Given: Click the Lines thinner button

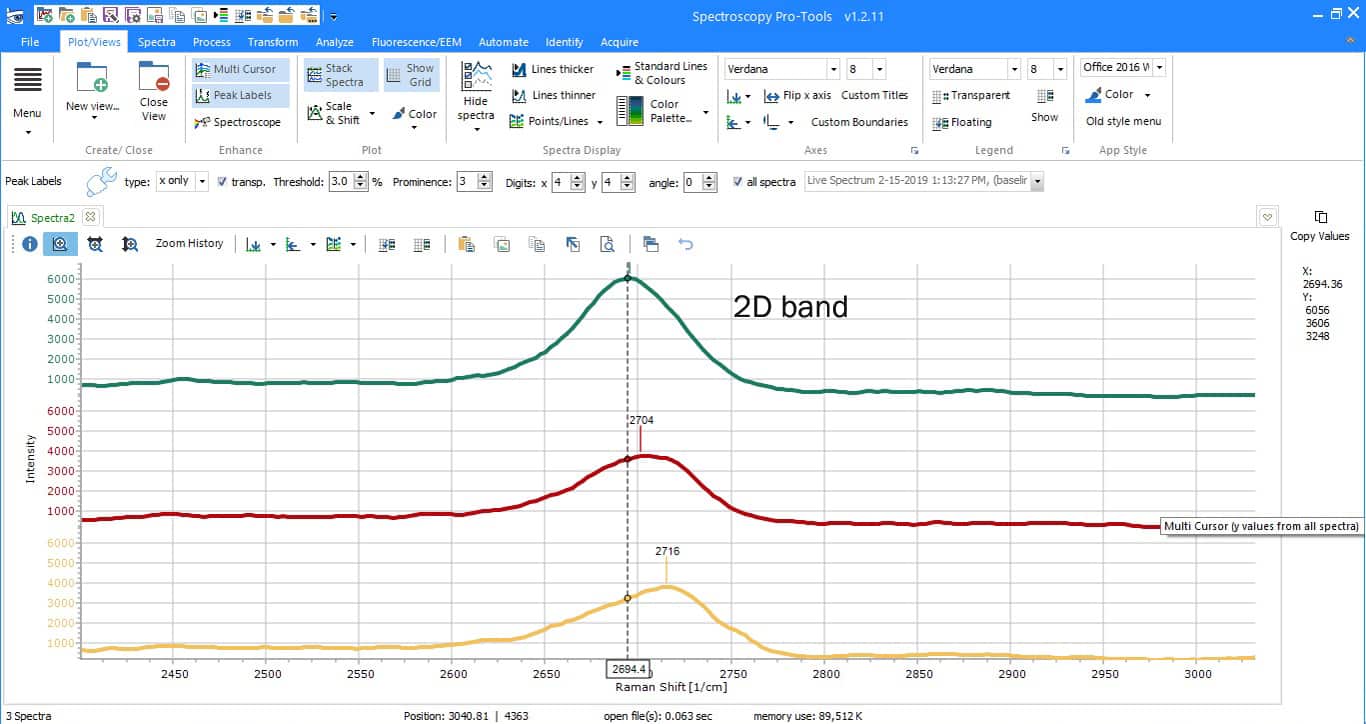Looking at the screenshot, I should click(553, 96).
